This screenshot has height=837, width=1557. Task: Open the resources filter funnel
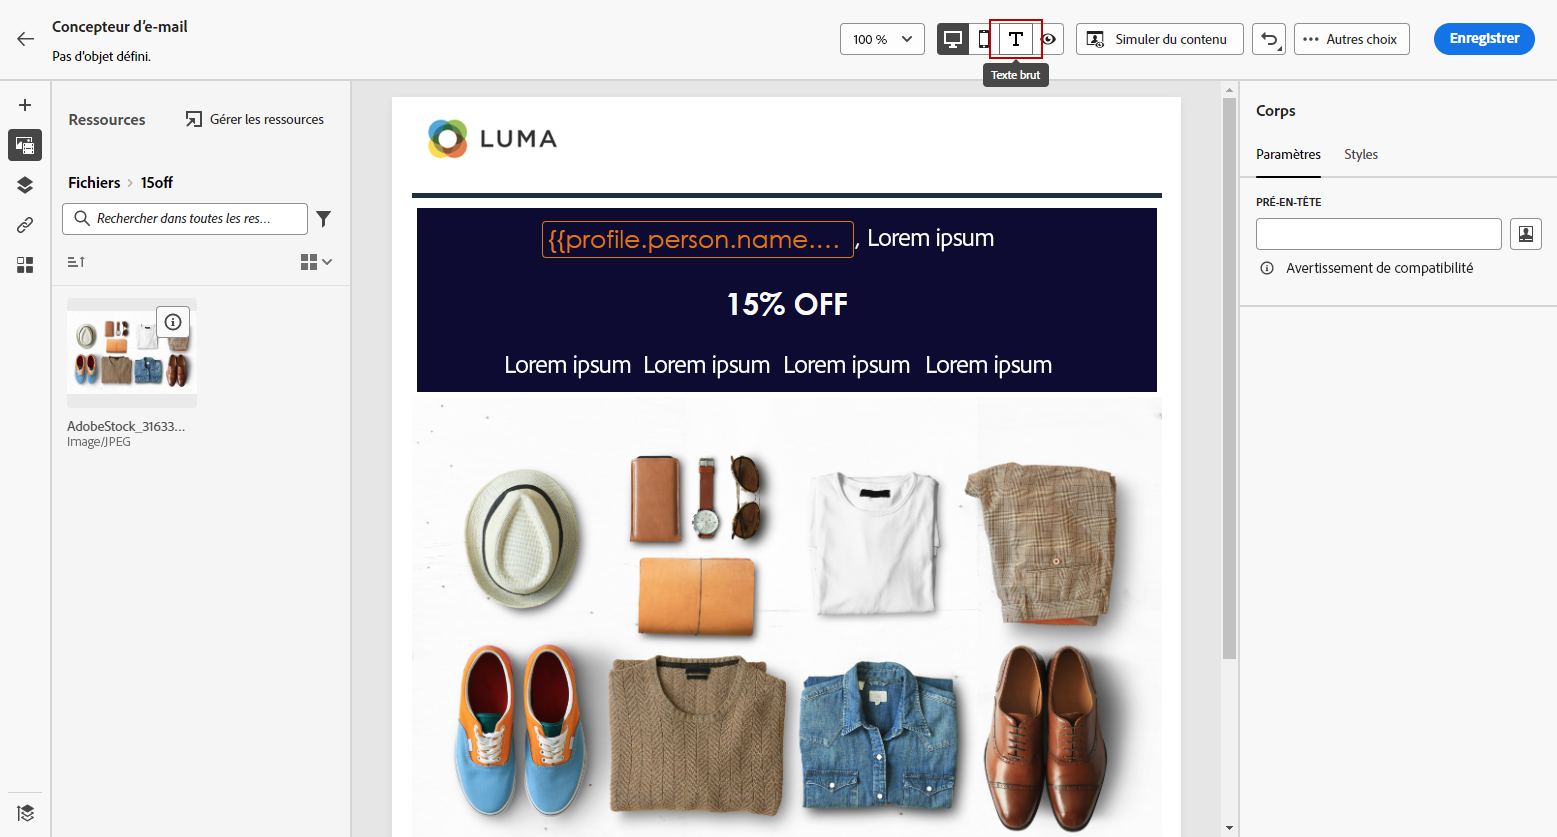click(324, 219)
